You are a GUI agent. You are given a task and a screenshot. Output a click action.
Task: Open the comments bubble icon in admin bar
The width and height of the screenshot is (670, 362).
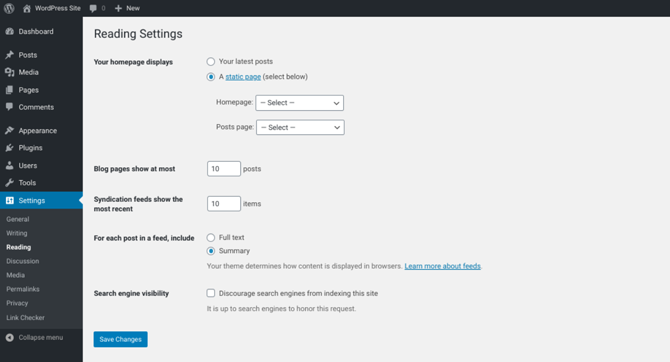pos(93,9)
